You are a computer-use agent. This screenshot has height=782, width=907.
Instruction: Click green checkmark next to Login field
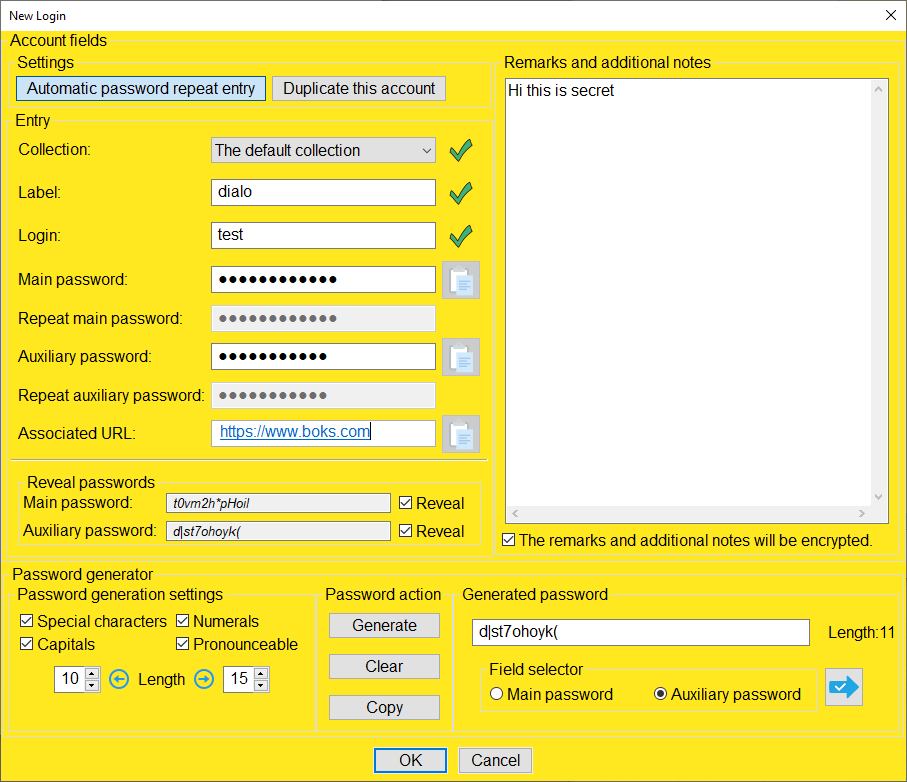tap(460, 236)
